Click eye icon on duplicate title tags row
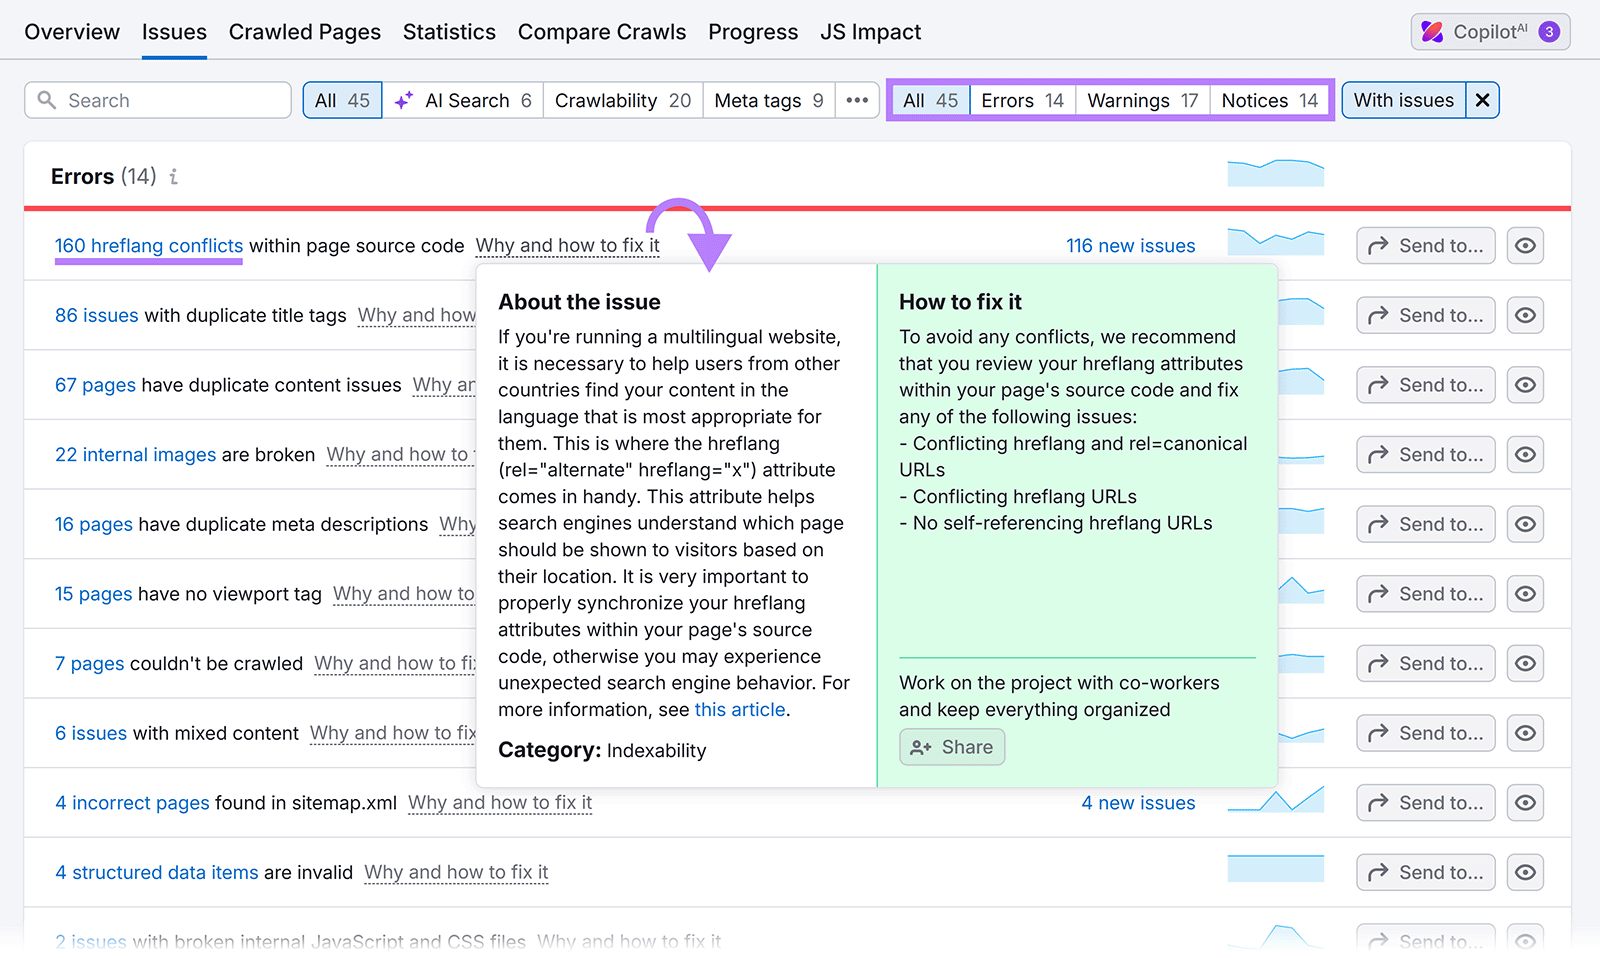Image resolution: width=1600 pixels, height=958 pixels. coord(1524,315)
